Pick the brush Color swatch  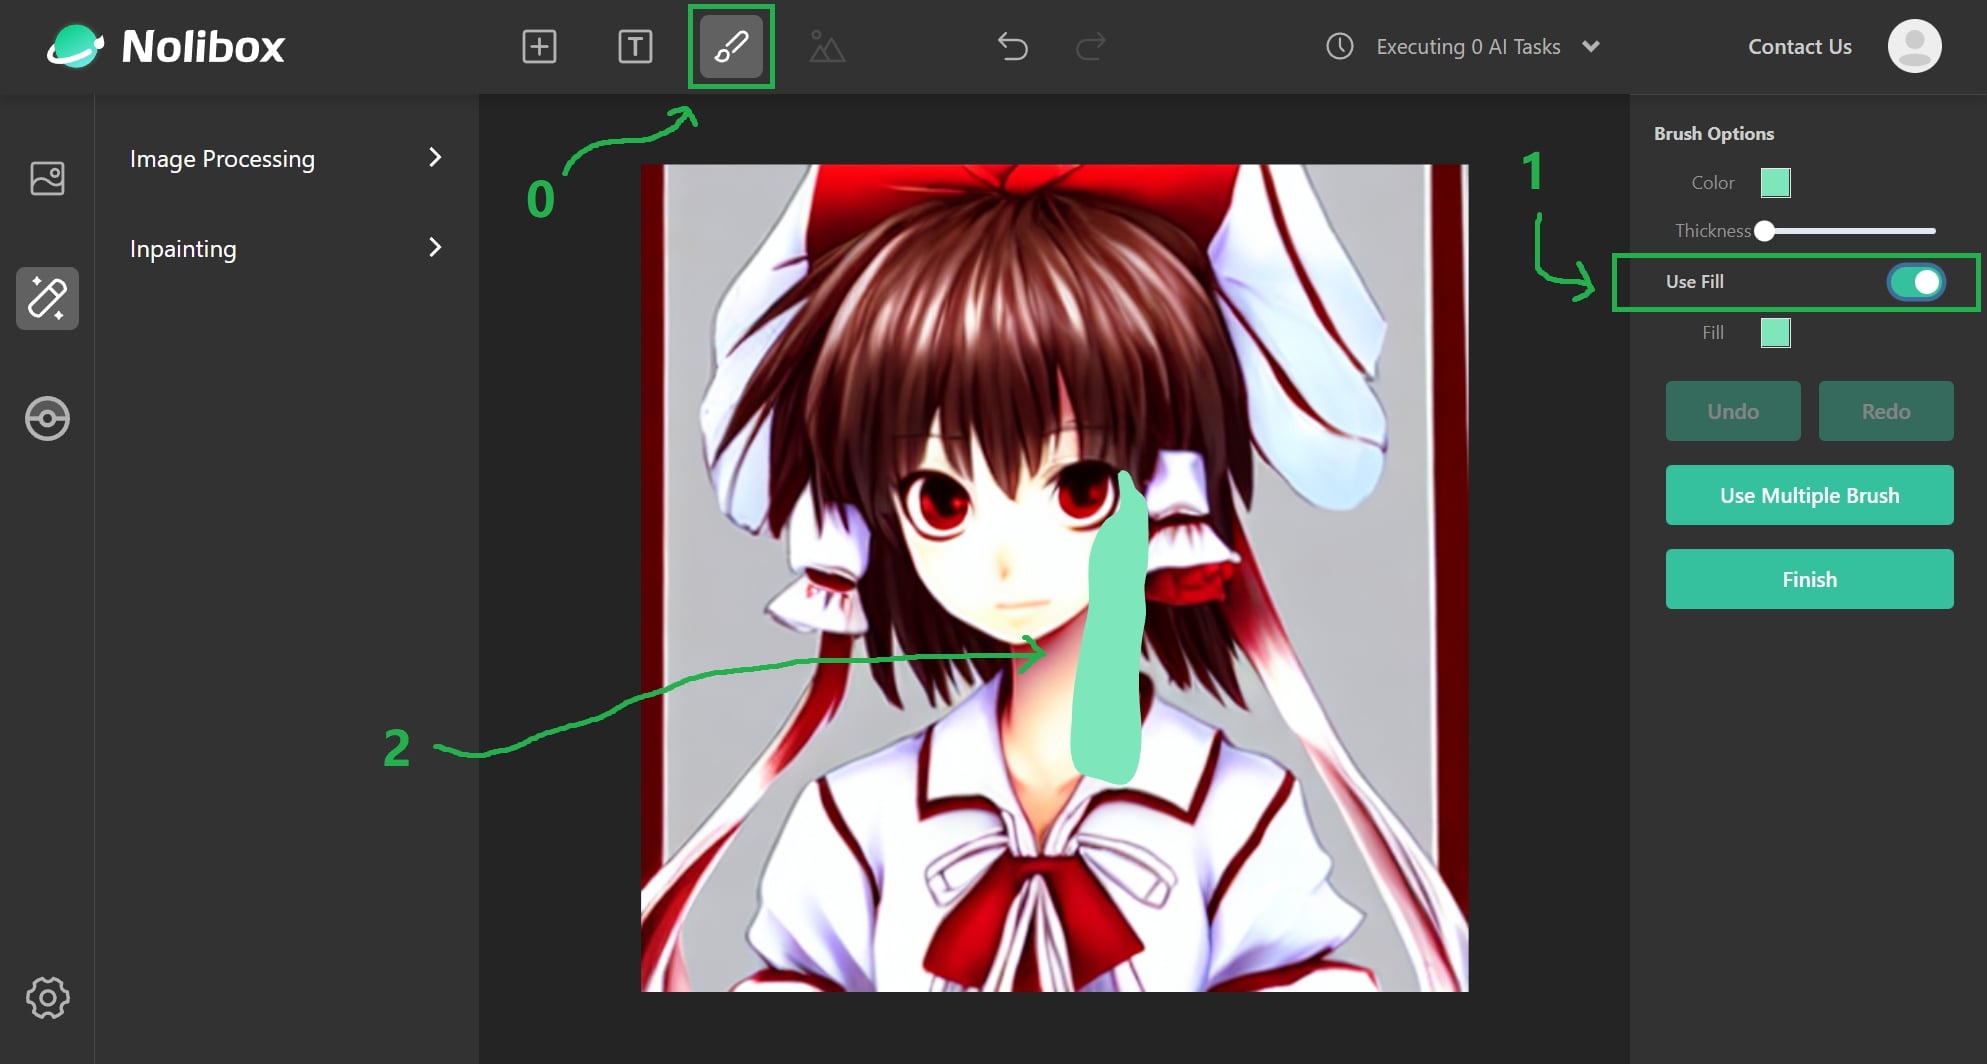click(x=1775, y=183)
